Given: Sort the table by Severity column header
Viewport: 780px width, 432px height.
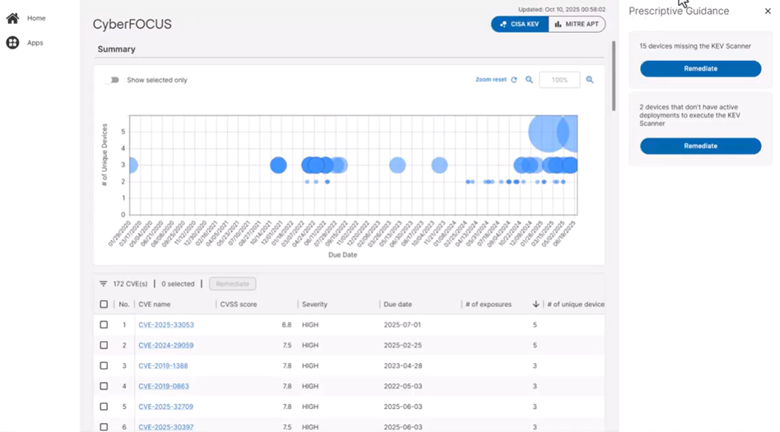Looking at the screenshot, I should (x=316, y=304).
